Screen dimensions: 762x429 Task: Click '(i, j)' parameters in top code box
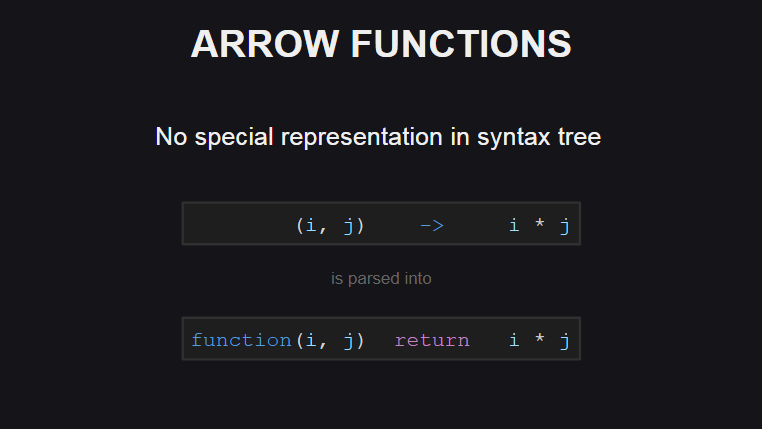(x=330, y=225)
